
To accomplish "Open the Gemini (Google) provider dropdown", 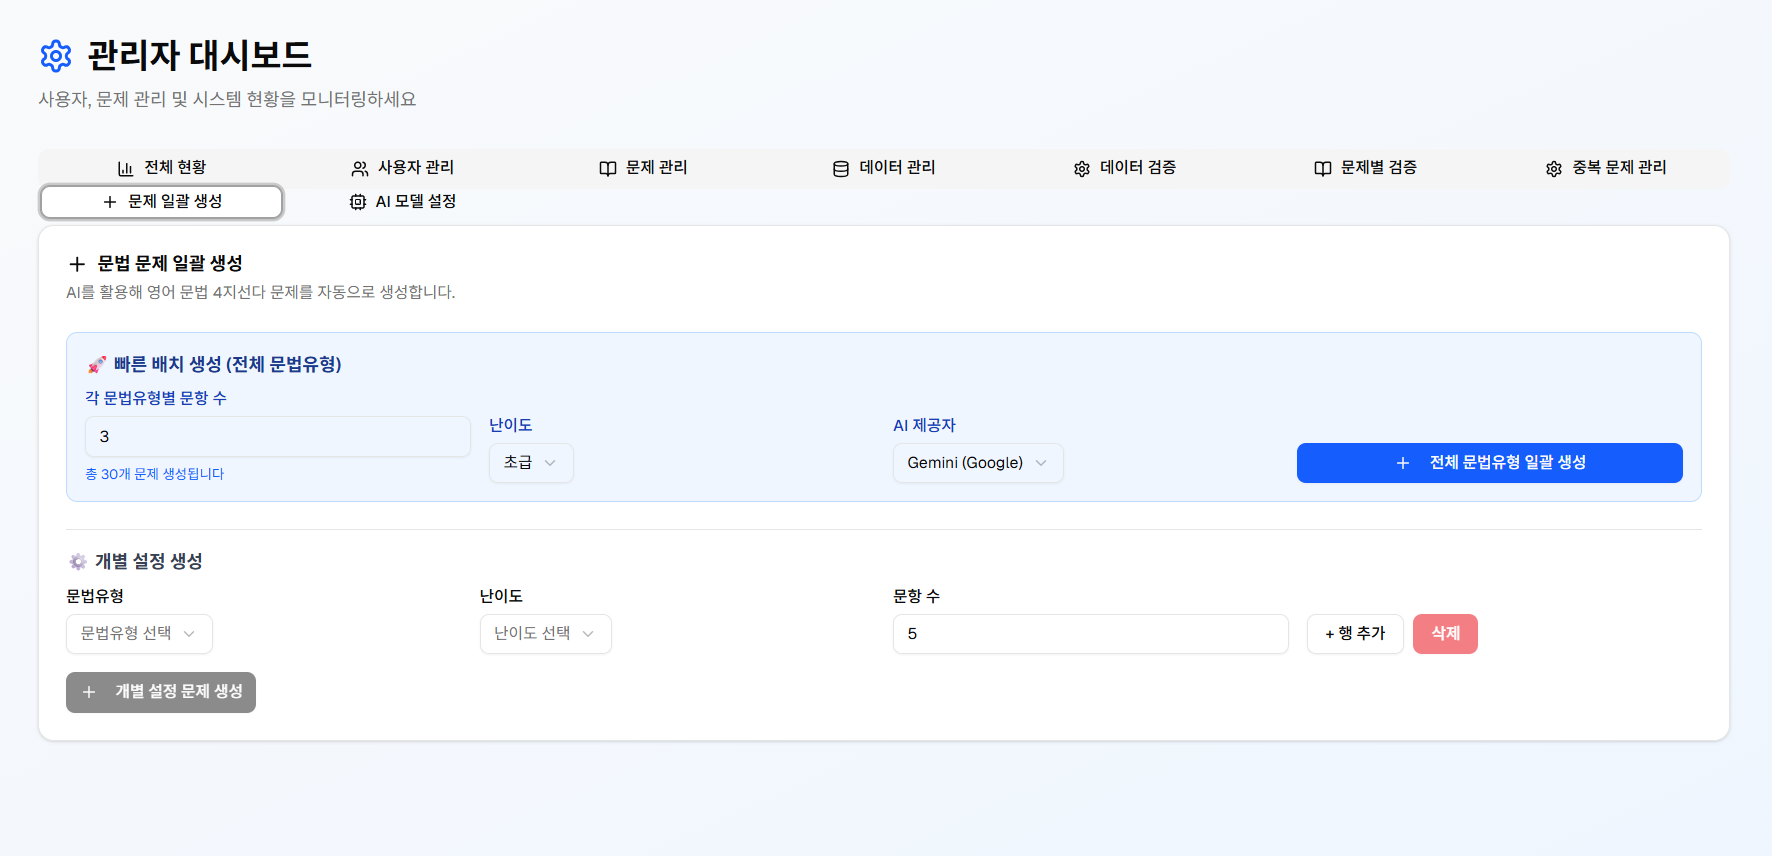I will [x=978, y=463].
